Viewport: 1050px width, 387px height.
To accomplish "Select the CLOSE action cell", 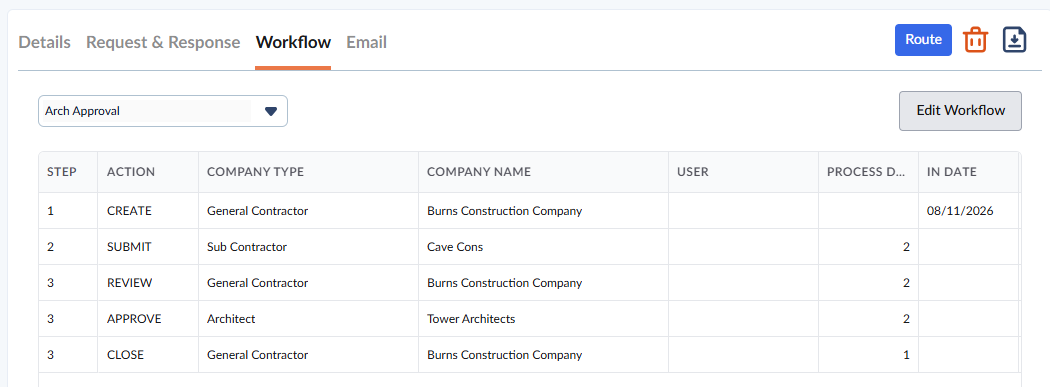I will tap(148, 356).
